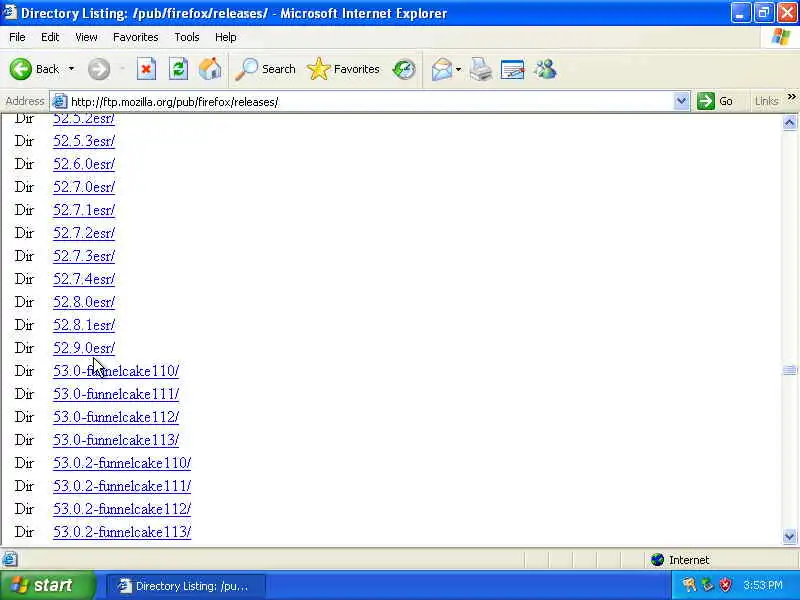Expand the Address bar dropdown
The image size is (800, 600).
(681, 102)
